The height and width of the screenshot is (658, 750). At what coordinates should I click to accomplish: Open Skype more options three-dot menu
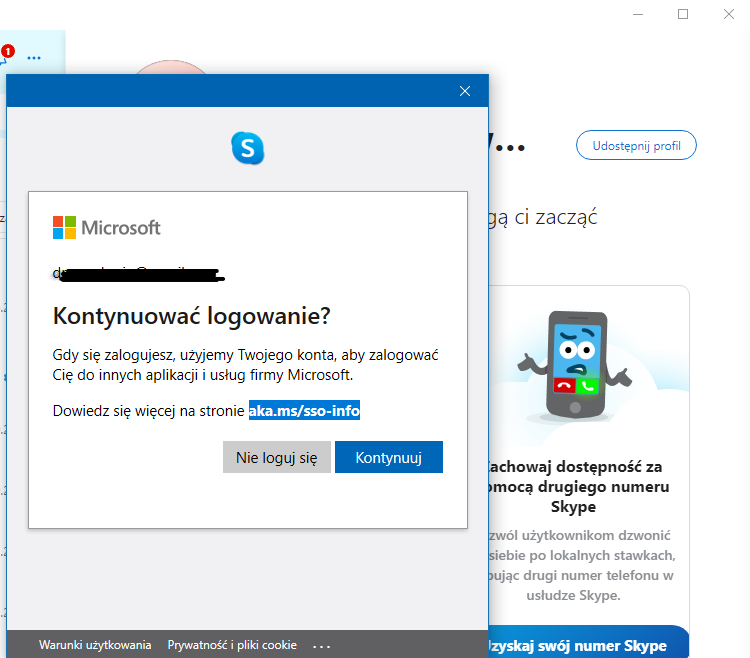[x=34, y=58]
